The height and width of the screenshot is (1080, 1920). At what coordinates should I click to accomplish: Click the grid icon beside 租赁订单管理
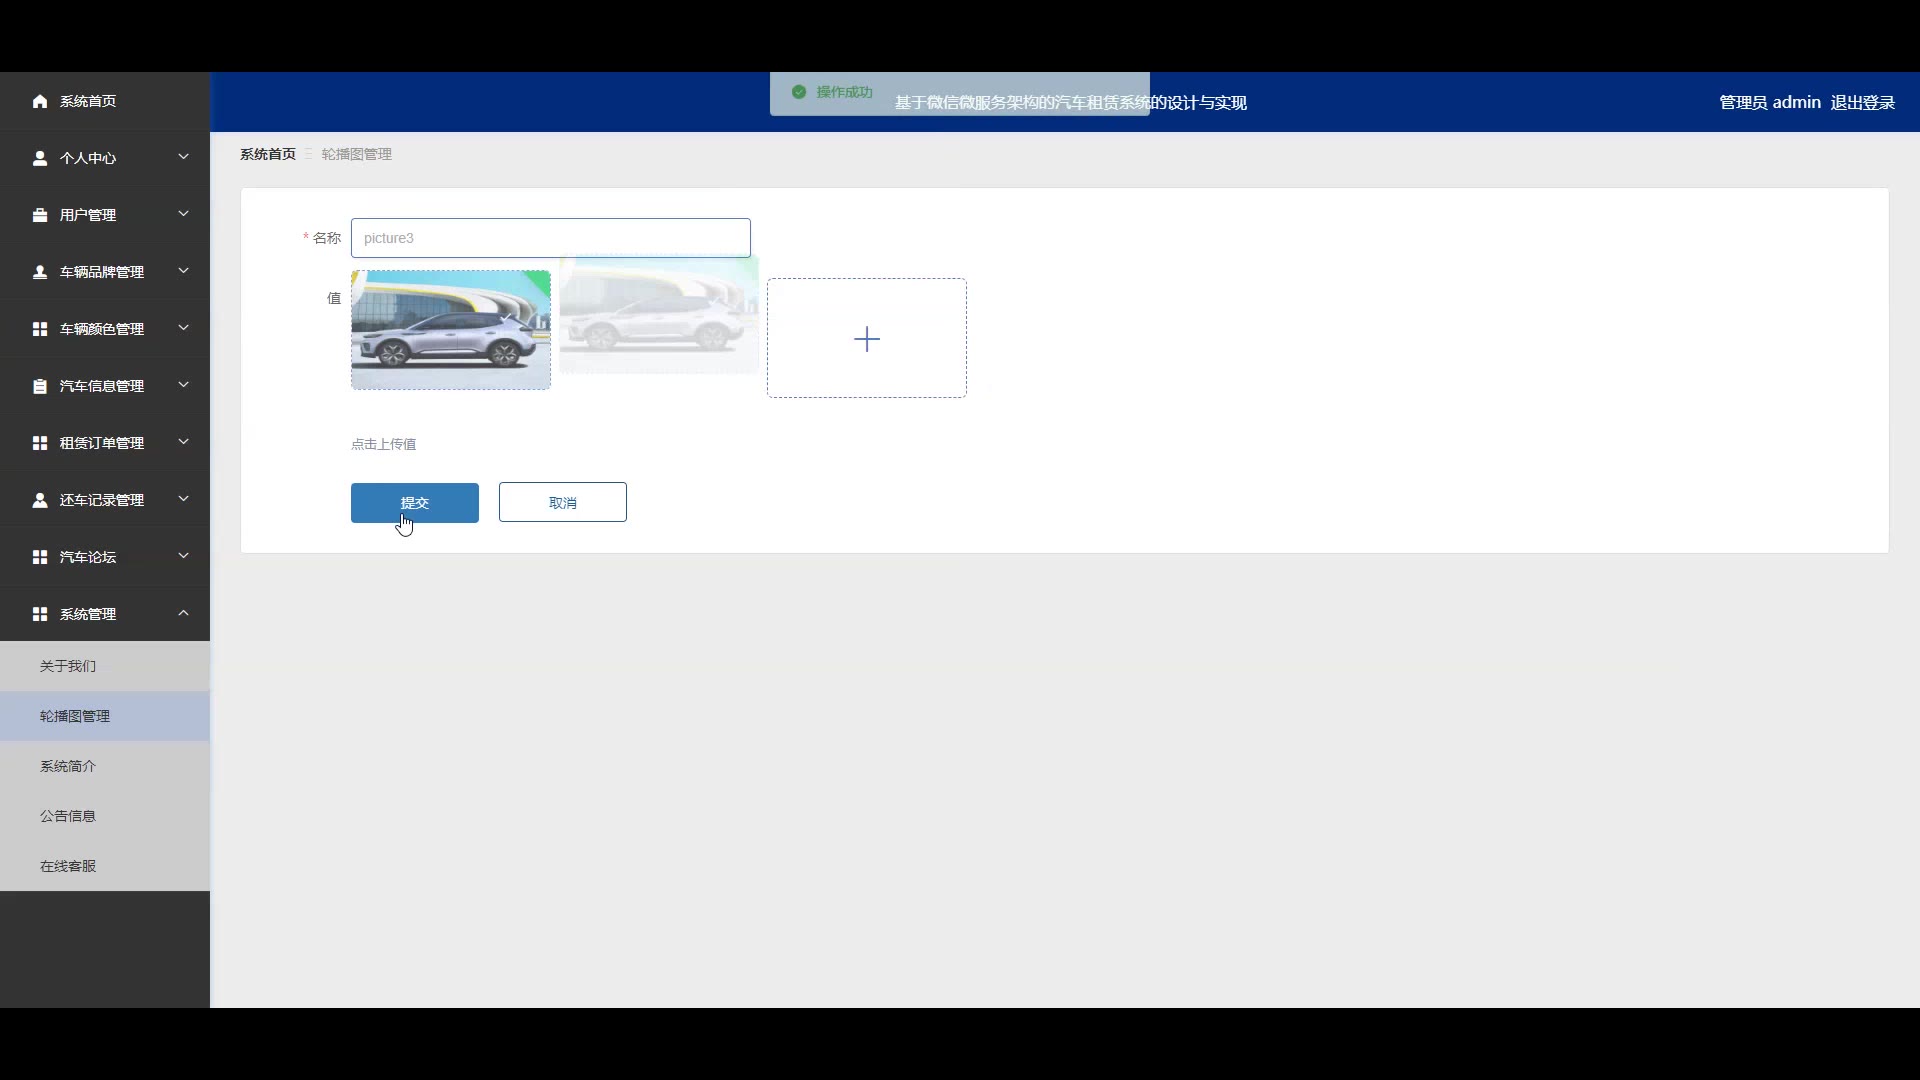pyautogui.click(x=40, y=443)
